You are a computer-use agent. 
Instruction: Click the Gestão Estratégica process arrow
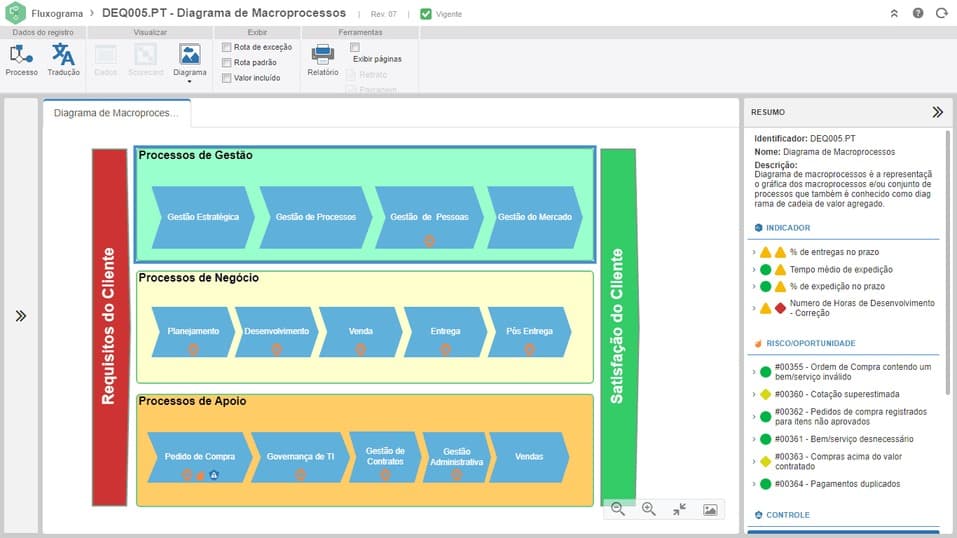[203, 217]
